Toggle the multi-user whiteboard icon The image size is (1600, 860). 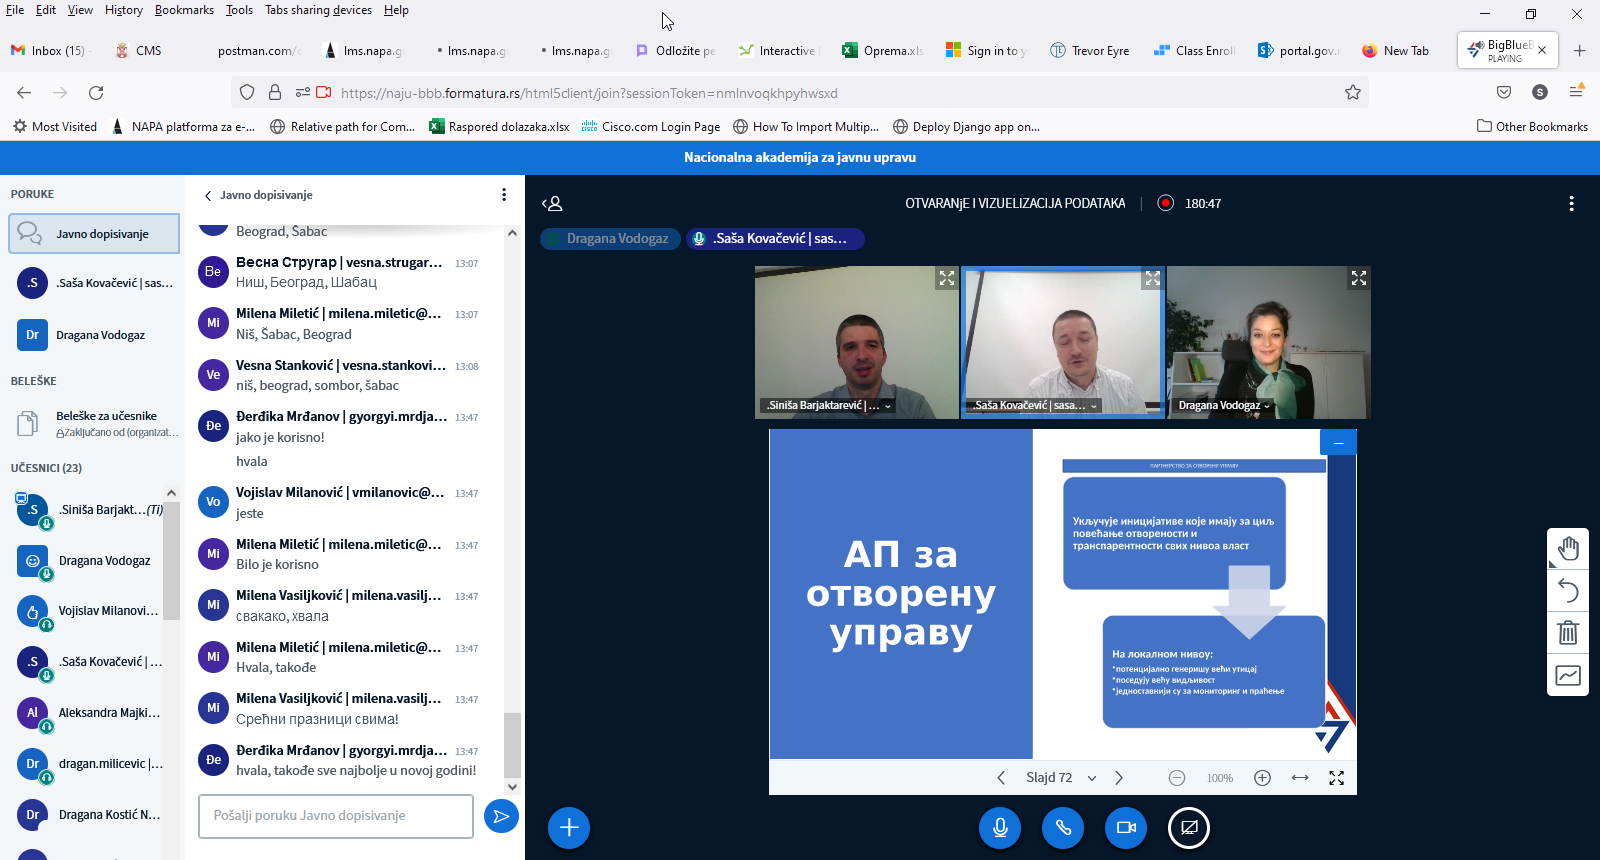[x=1568, y=676]
